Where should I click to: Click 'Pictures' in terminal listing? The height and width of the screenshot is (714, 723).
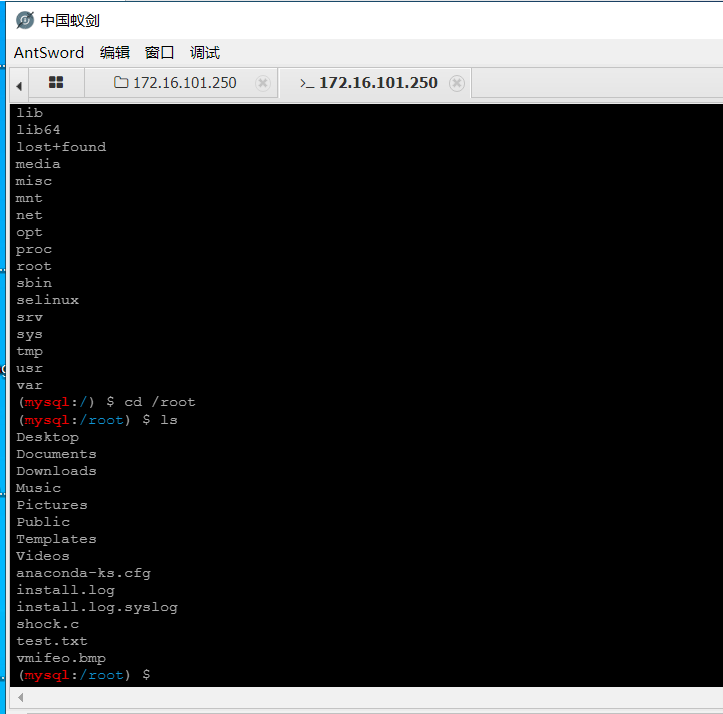tap(52, 505)
